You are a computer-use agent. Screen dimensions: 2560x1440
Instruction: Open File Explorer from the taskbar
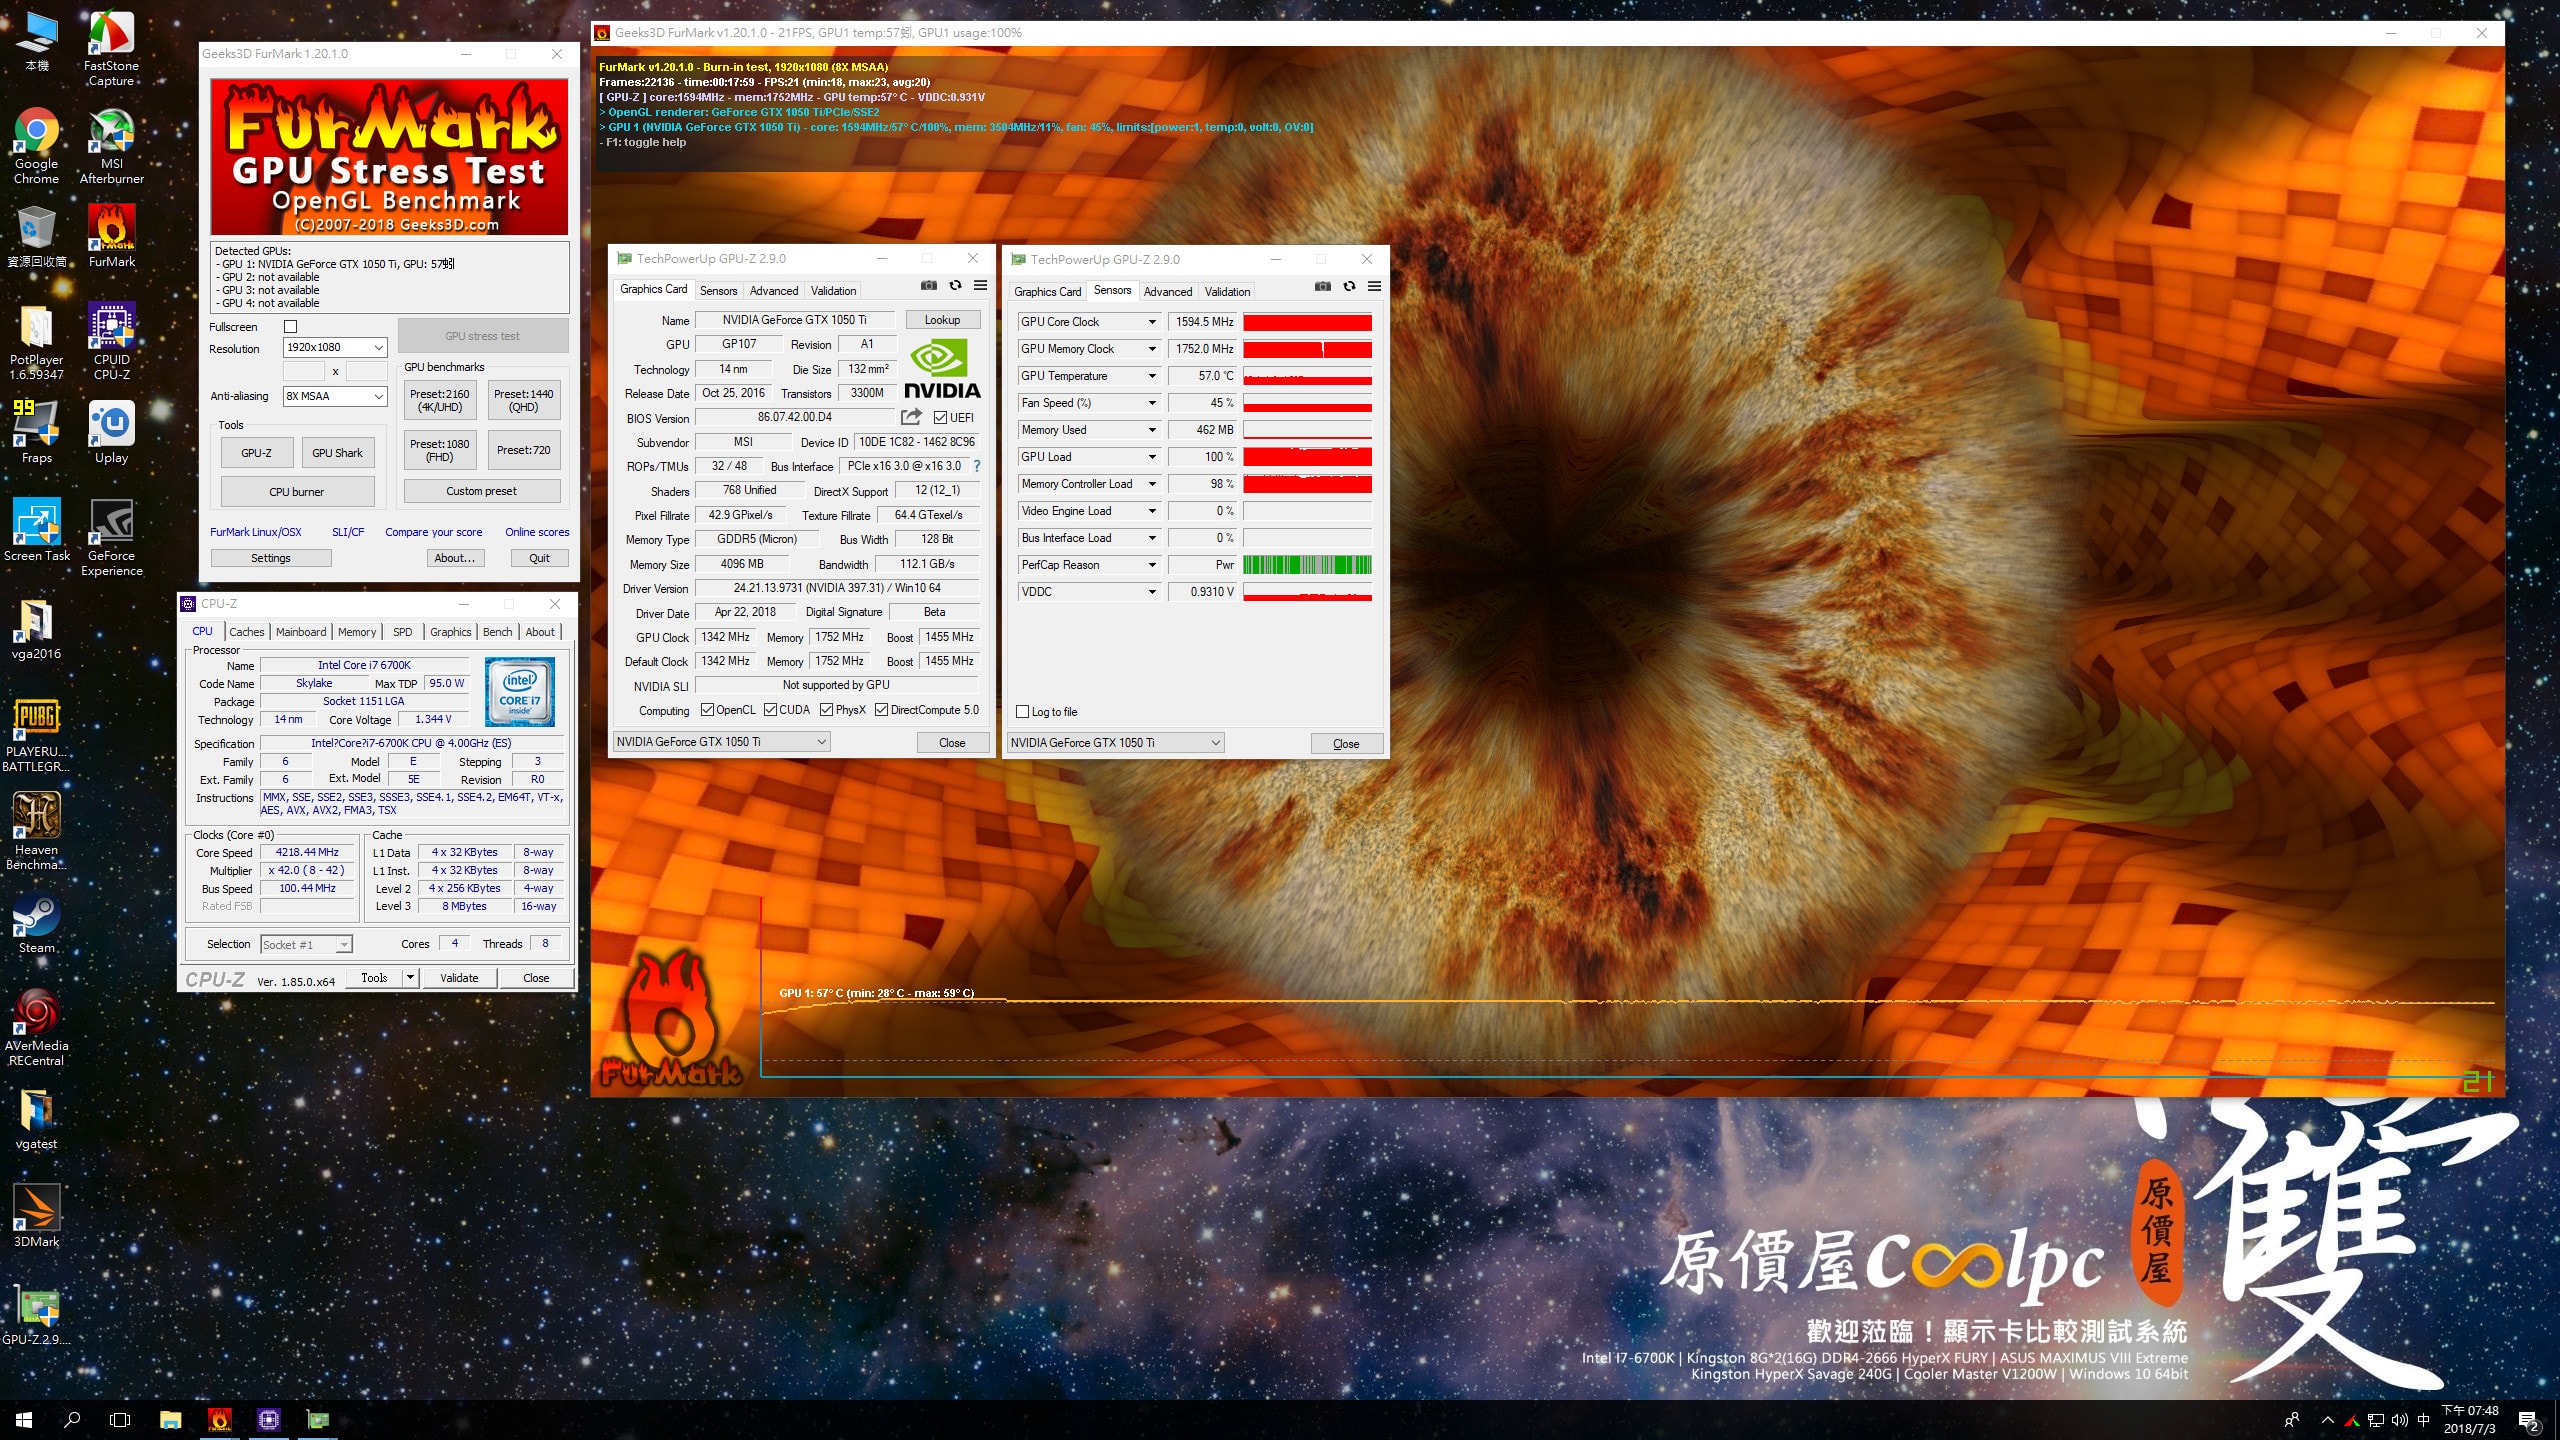click(x=170, y=1420)
